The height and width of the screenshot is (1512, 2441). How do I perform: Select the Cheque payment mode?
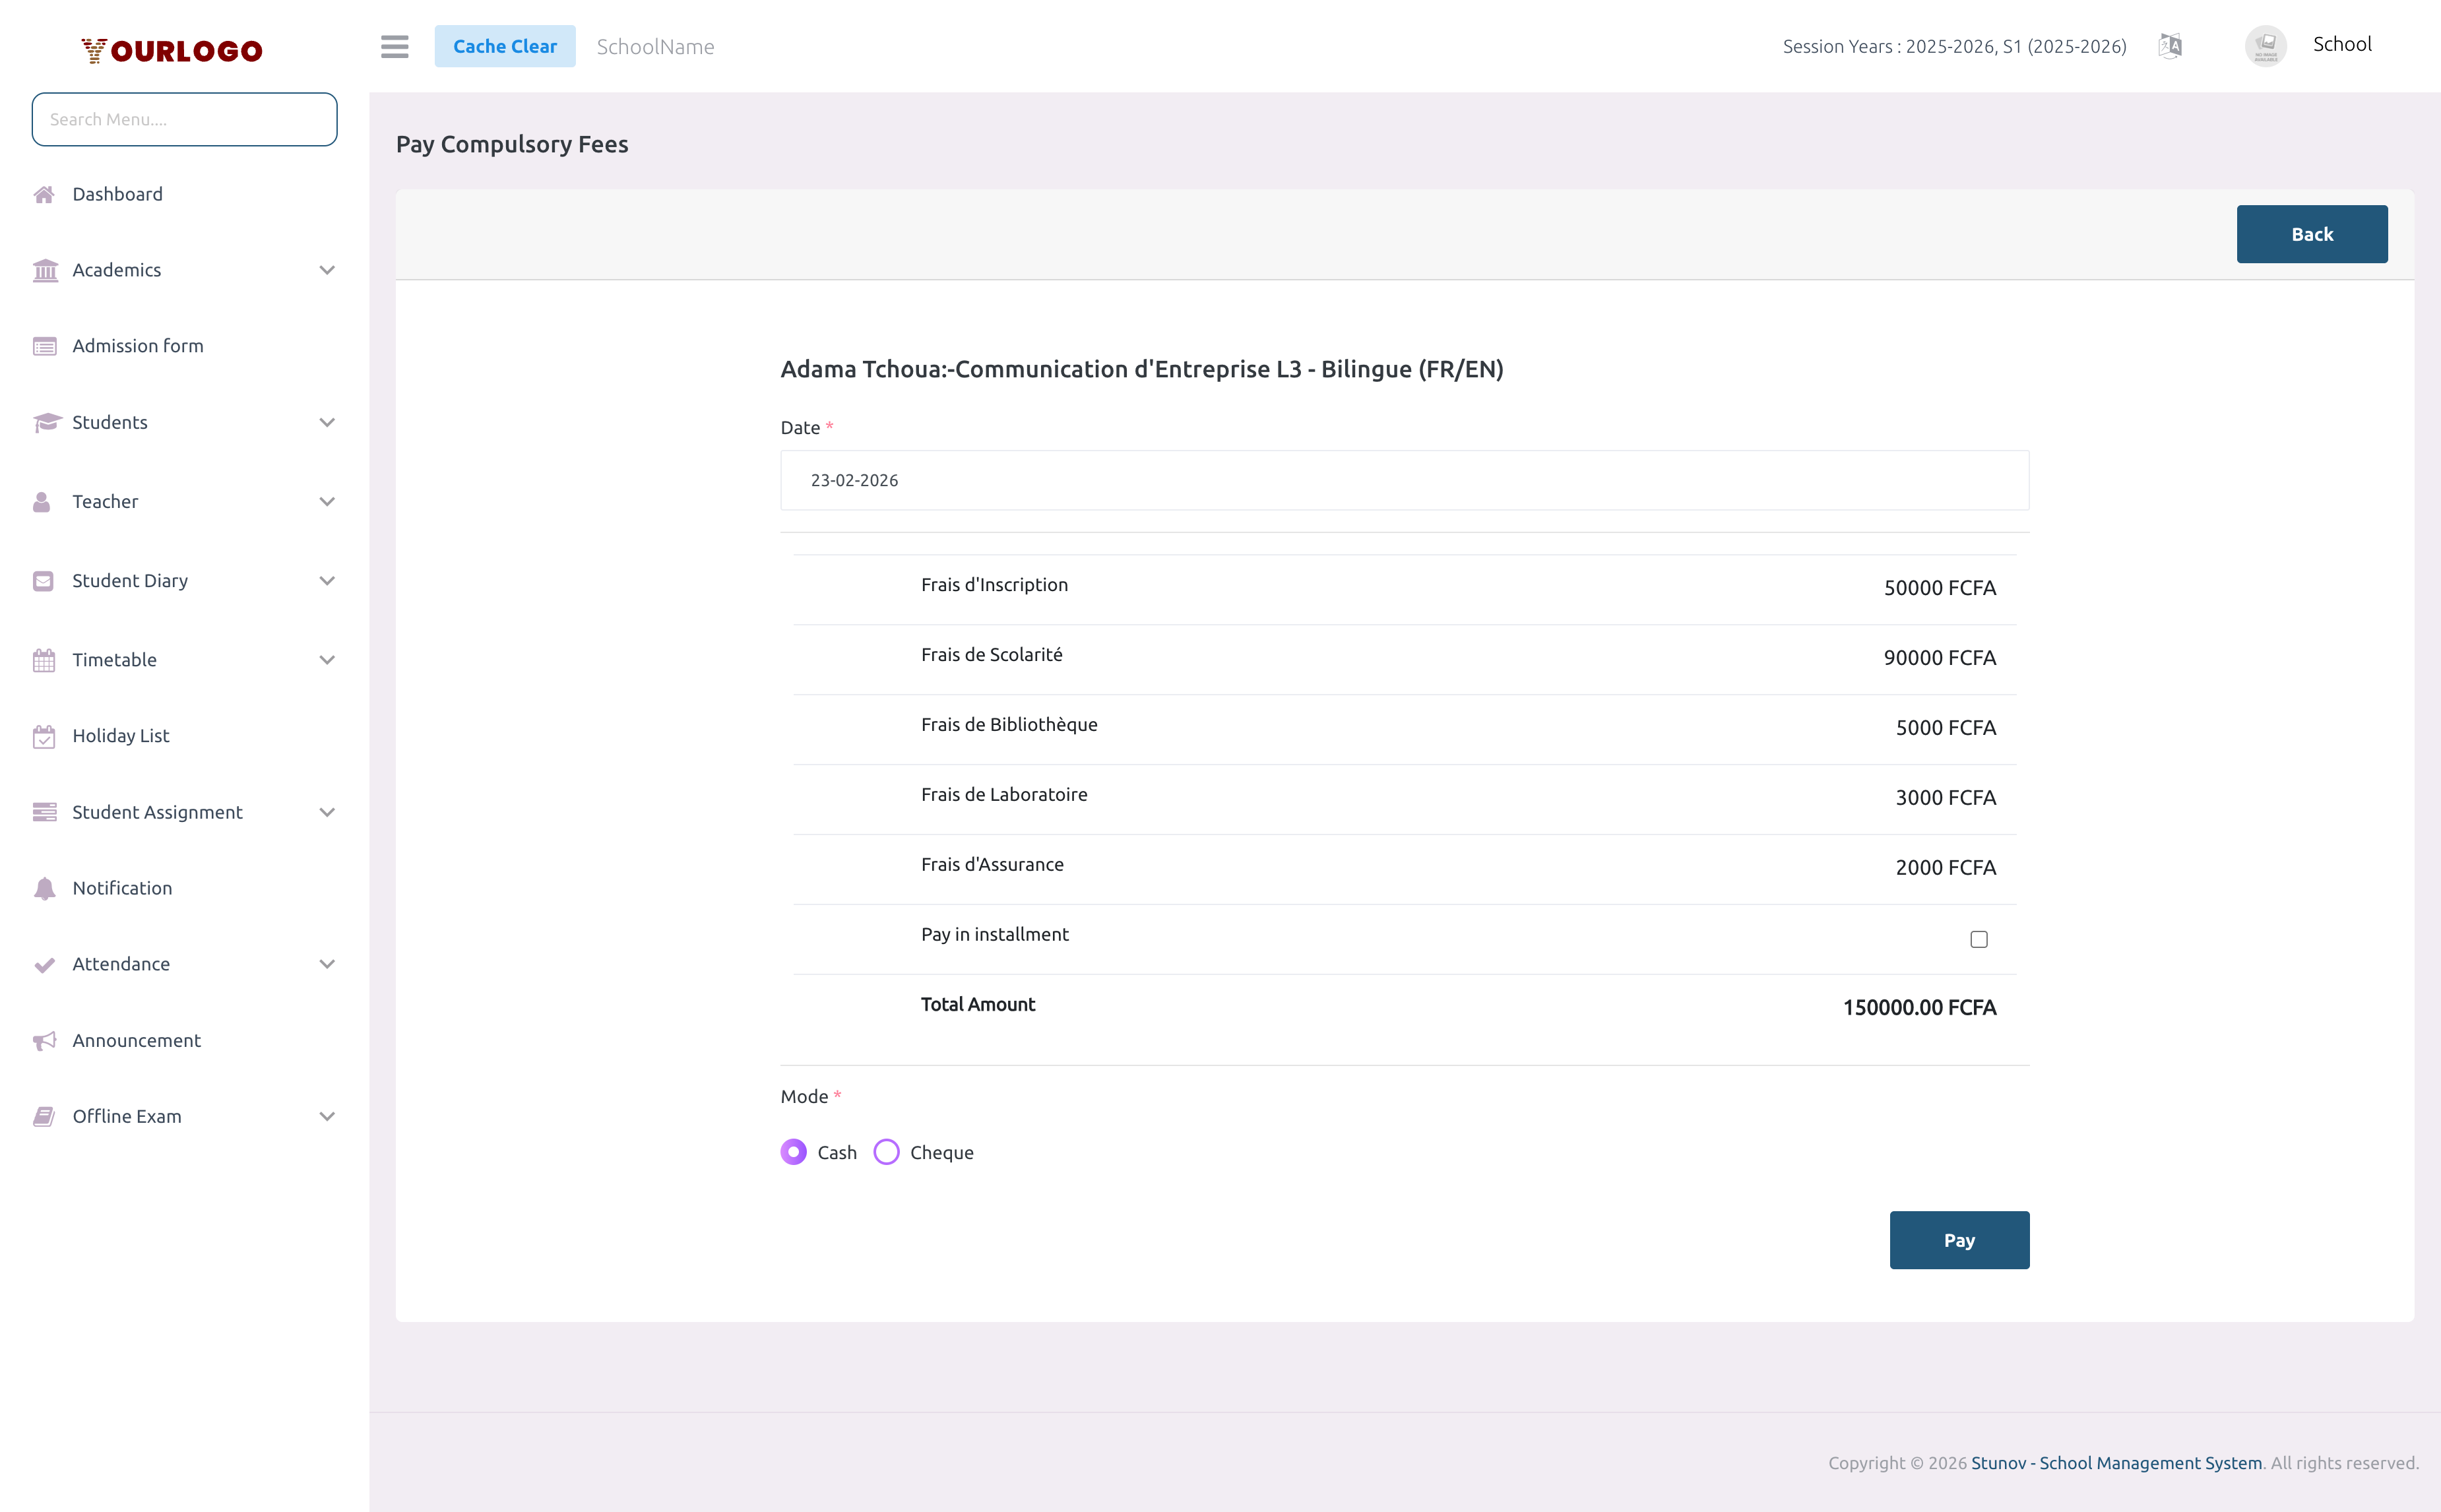[x=886, y=1152]
